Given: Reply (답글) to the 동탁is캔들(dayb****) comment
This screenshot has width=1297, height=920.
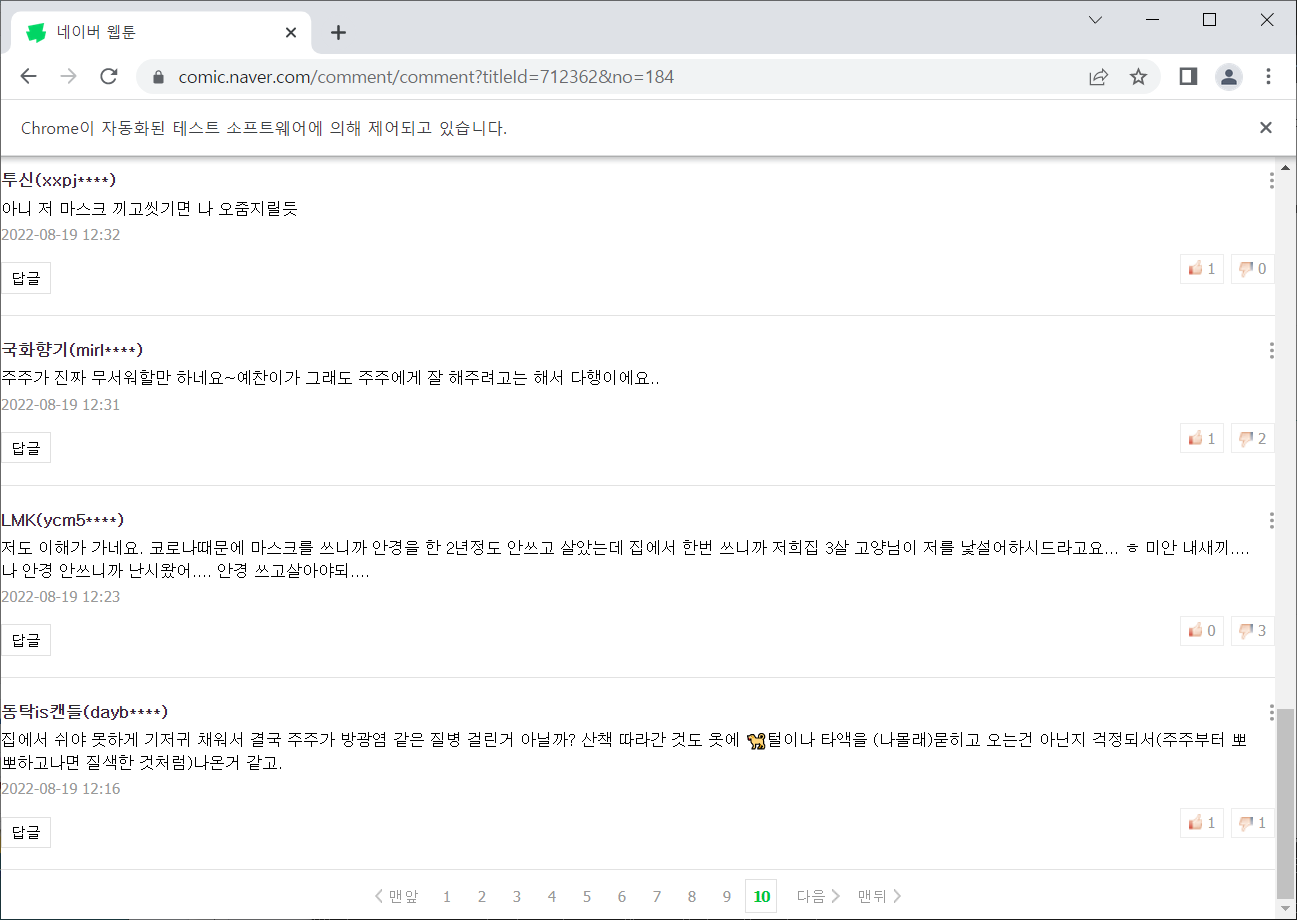Looking at the screenshot, I should coord(26,832).
